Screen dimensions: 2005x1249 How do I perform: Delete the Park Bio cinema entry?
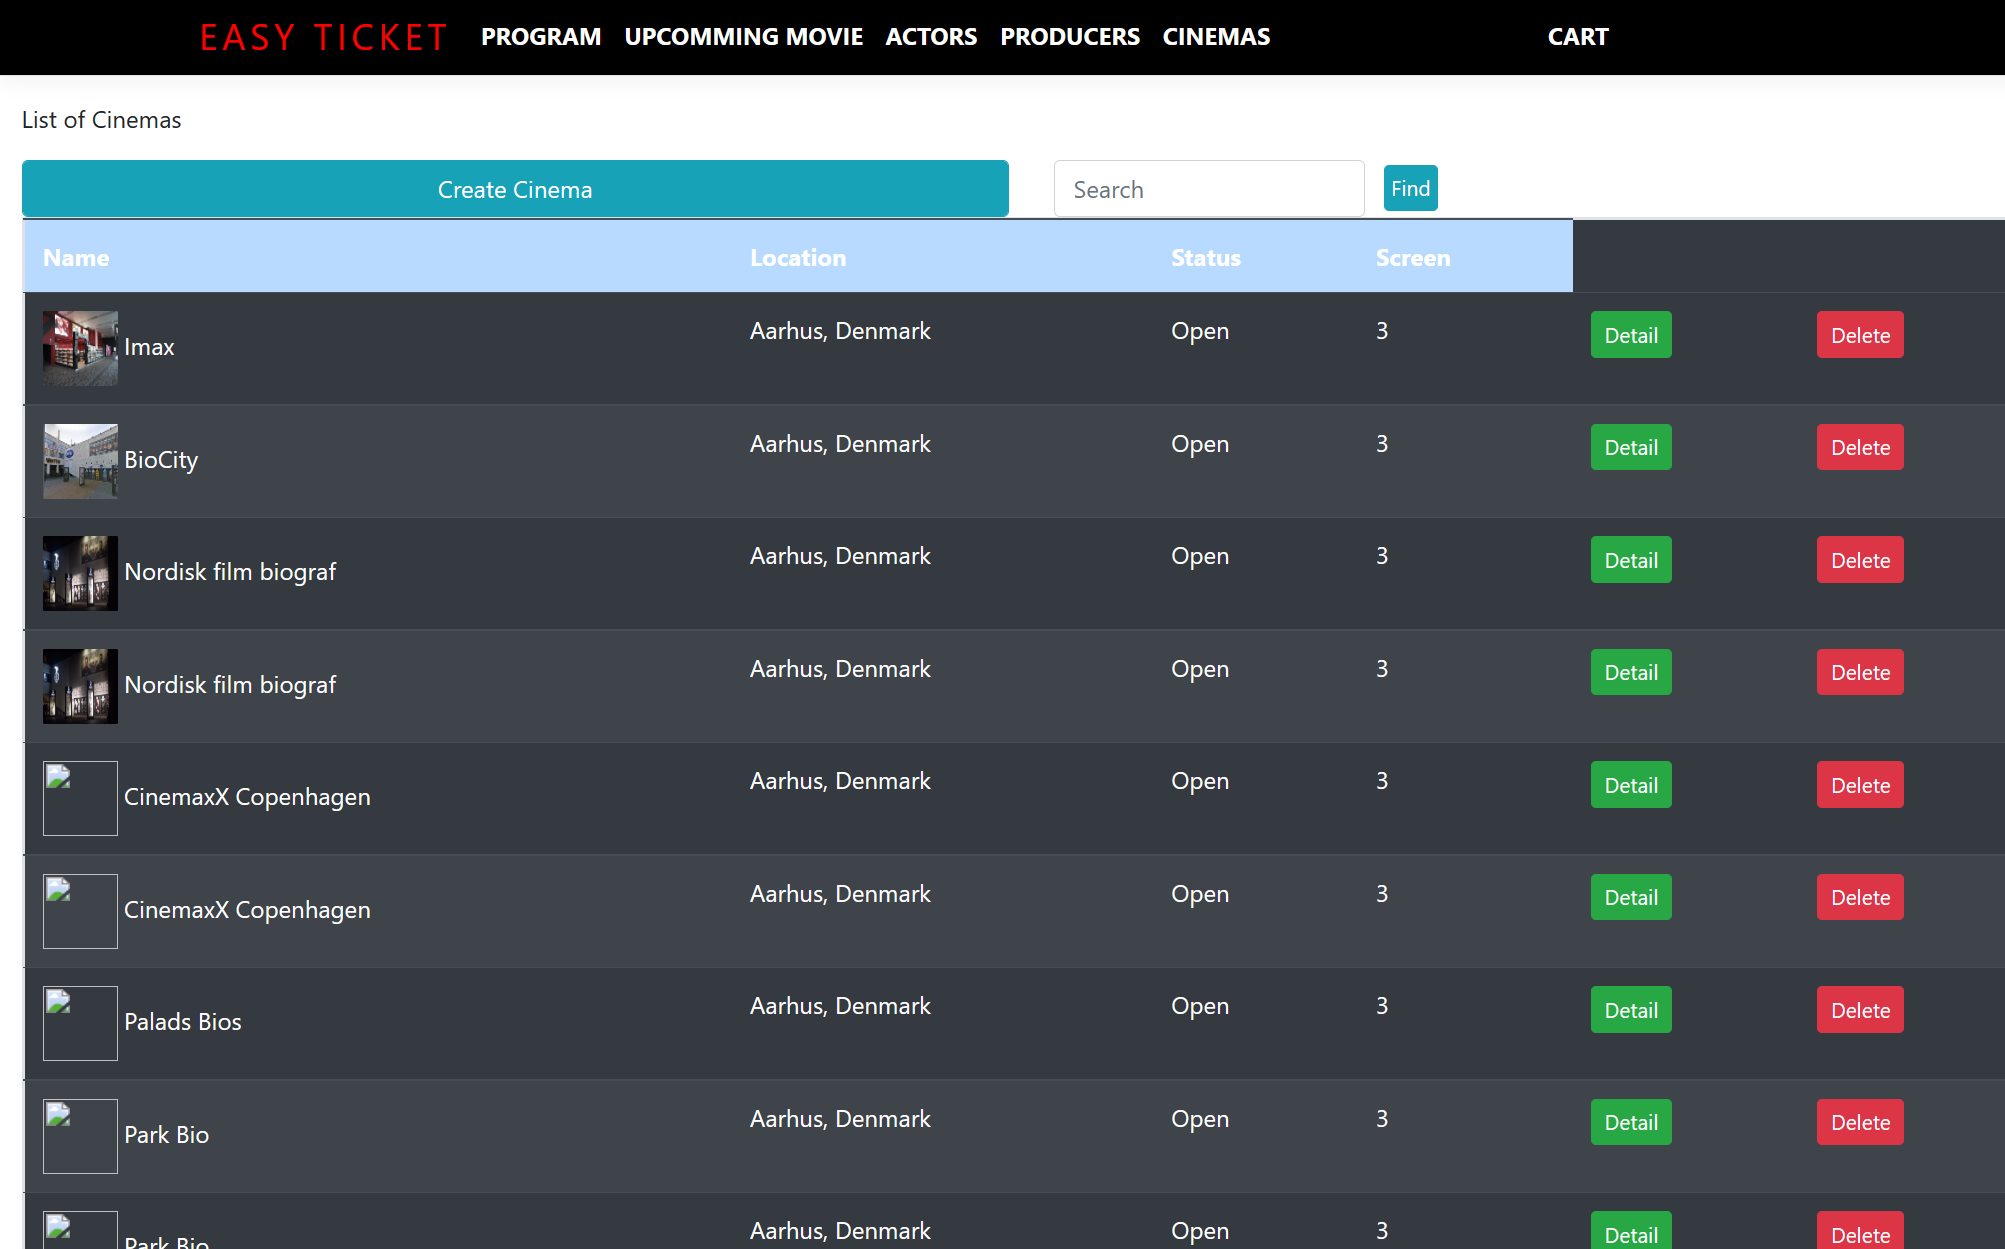tap(1859, 1122)
